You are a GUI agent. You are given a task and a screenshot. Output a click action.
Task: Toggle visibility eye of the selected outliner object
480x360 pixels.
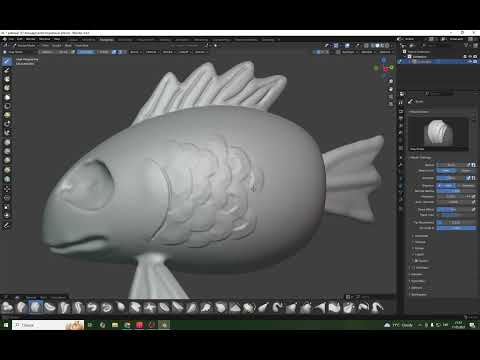click(x=469, y=62)
